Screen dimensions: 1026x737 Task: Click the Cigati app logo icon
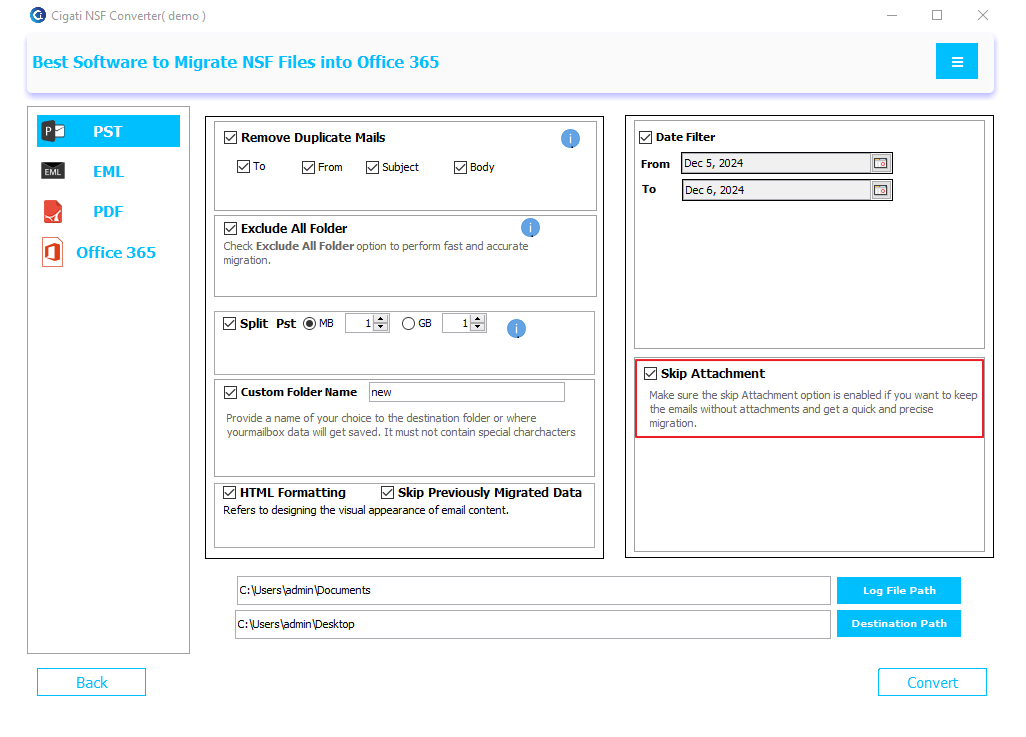(x=38, y=15)
